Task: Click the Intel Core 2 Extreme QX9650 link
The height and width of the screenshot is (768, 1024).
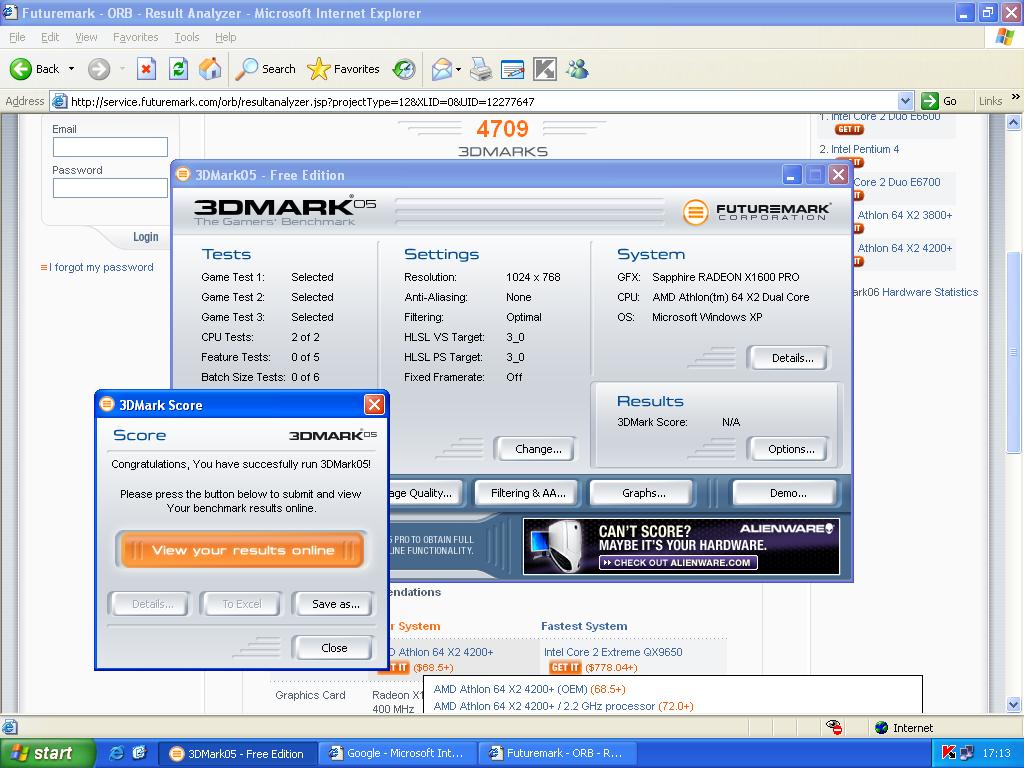Action: [x=613, y=652]
